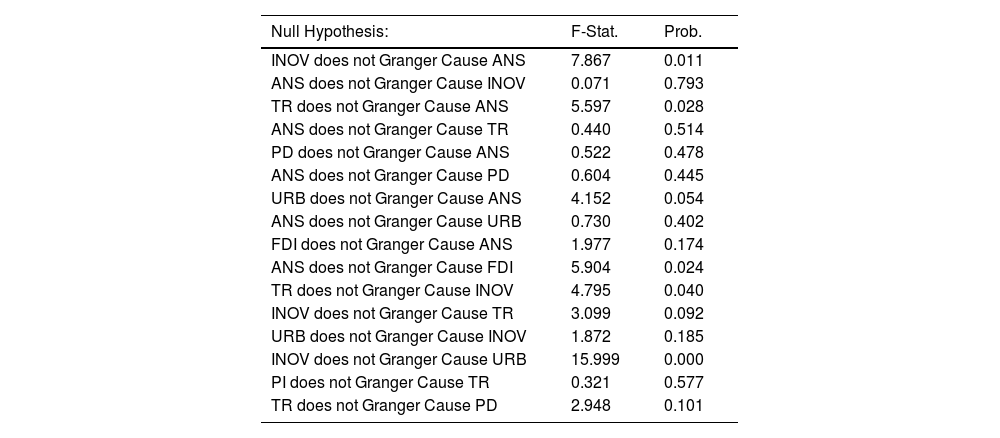The width and height of the screenshot is (1000, 438).
Task: Select "FDI does not Granger Cause ANS" hypothesis
Action: (x=392, y=245)
